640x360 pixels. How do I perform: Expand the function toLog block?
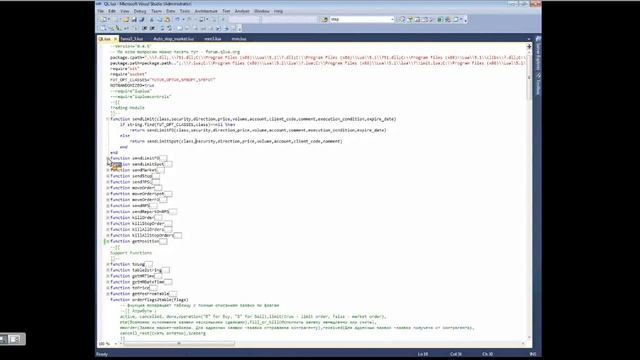pos(108,264)
